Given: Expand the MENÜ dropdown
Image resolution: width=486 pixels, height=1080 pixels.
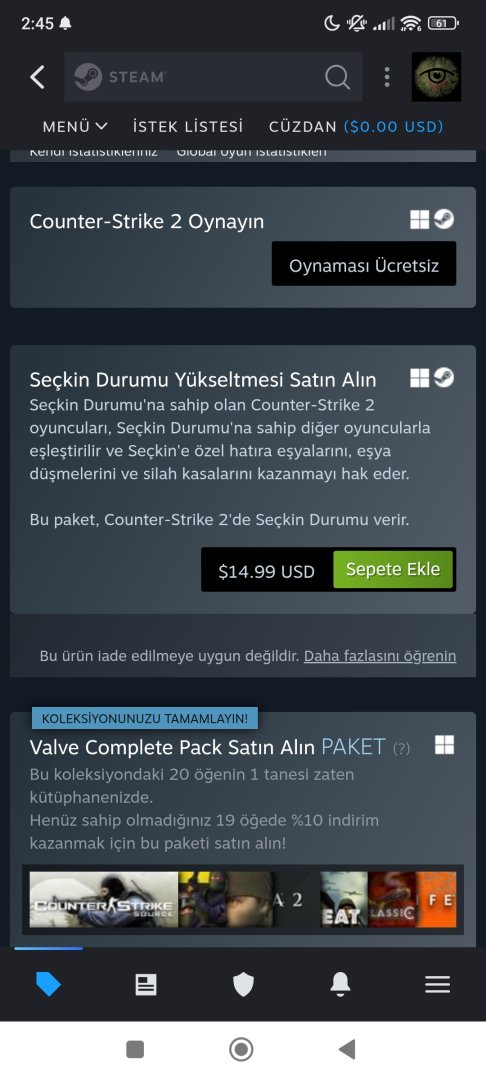Looking at the screenshot, I should click(75, 127).
